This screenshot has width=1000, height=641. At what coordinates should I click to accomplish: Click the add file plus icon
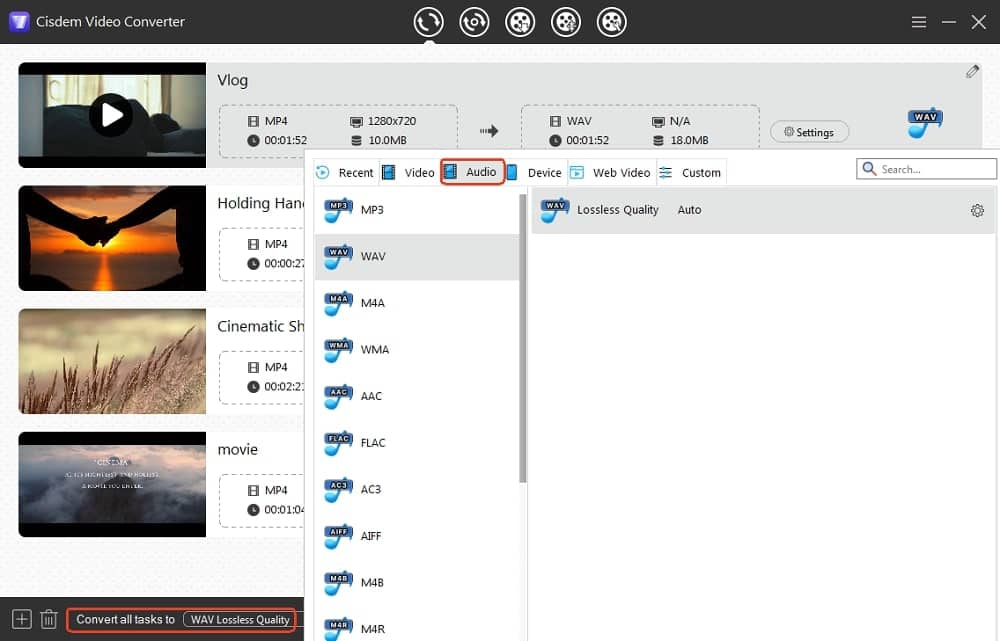[x=22, y=619]
